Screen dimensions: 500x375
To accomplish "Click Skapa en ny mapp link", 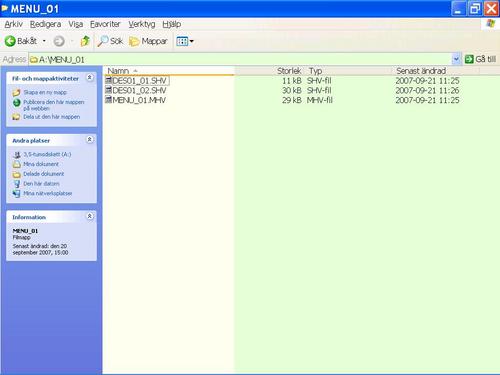I will pyautogui.click(x=45, y=92).
